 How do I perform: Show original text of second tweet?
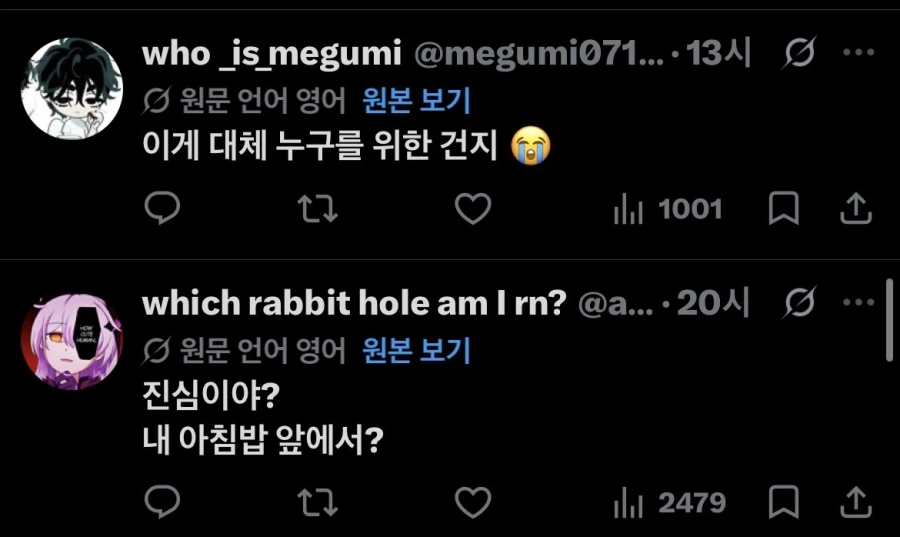click(x=416, y=350)
